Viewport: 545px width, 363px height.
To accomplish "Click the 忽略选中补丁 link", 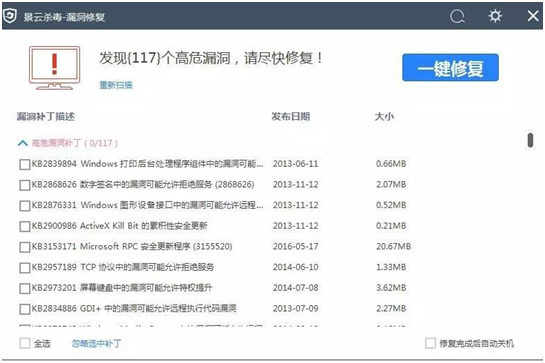I will click(x=96, y=344).
